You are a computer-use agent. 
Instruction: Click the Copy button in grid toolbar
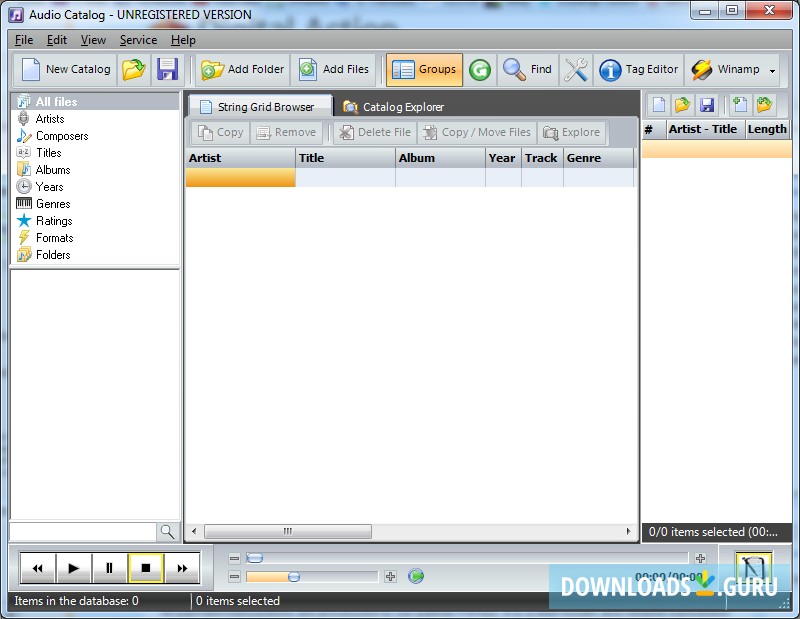220,133
